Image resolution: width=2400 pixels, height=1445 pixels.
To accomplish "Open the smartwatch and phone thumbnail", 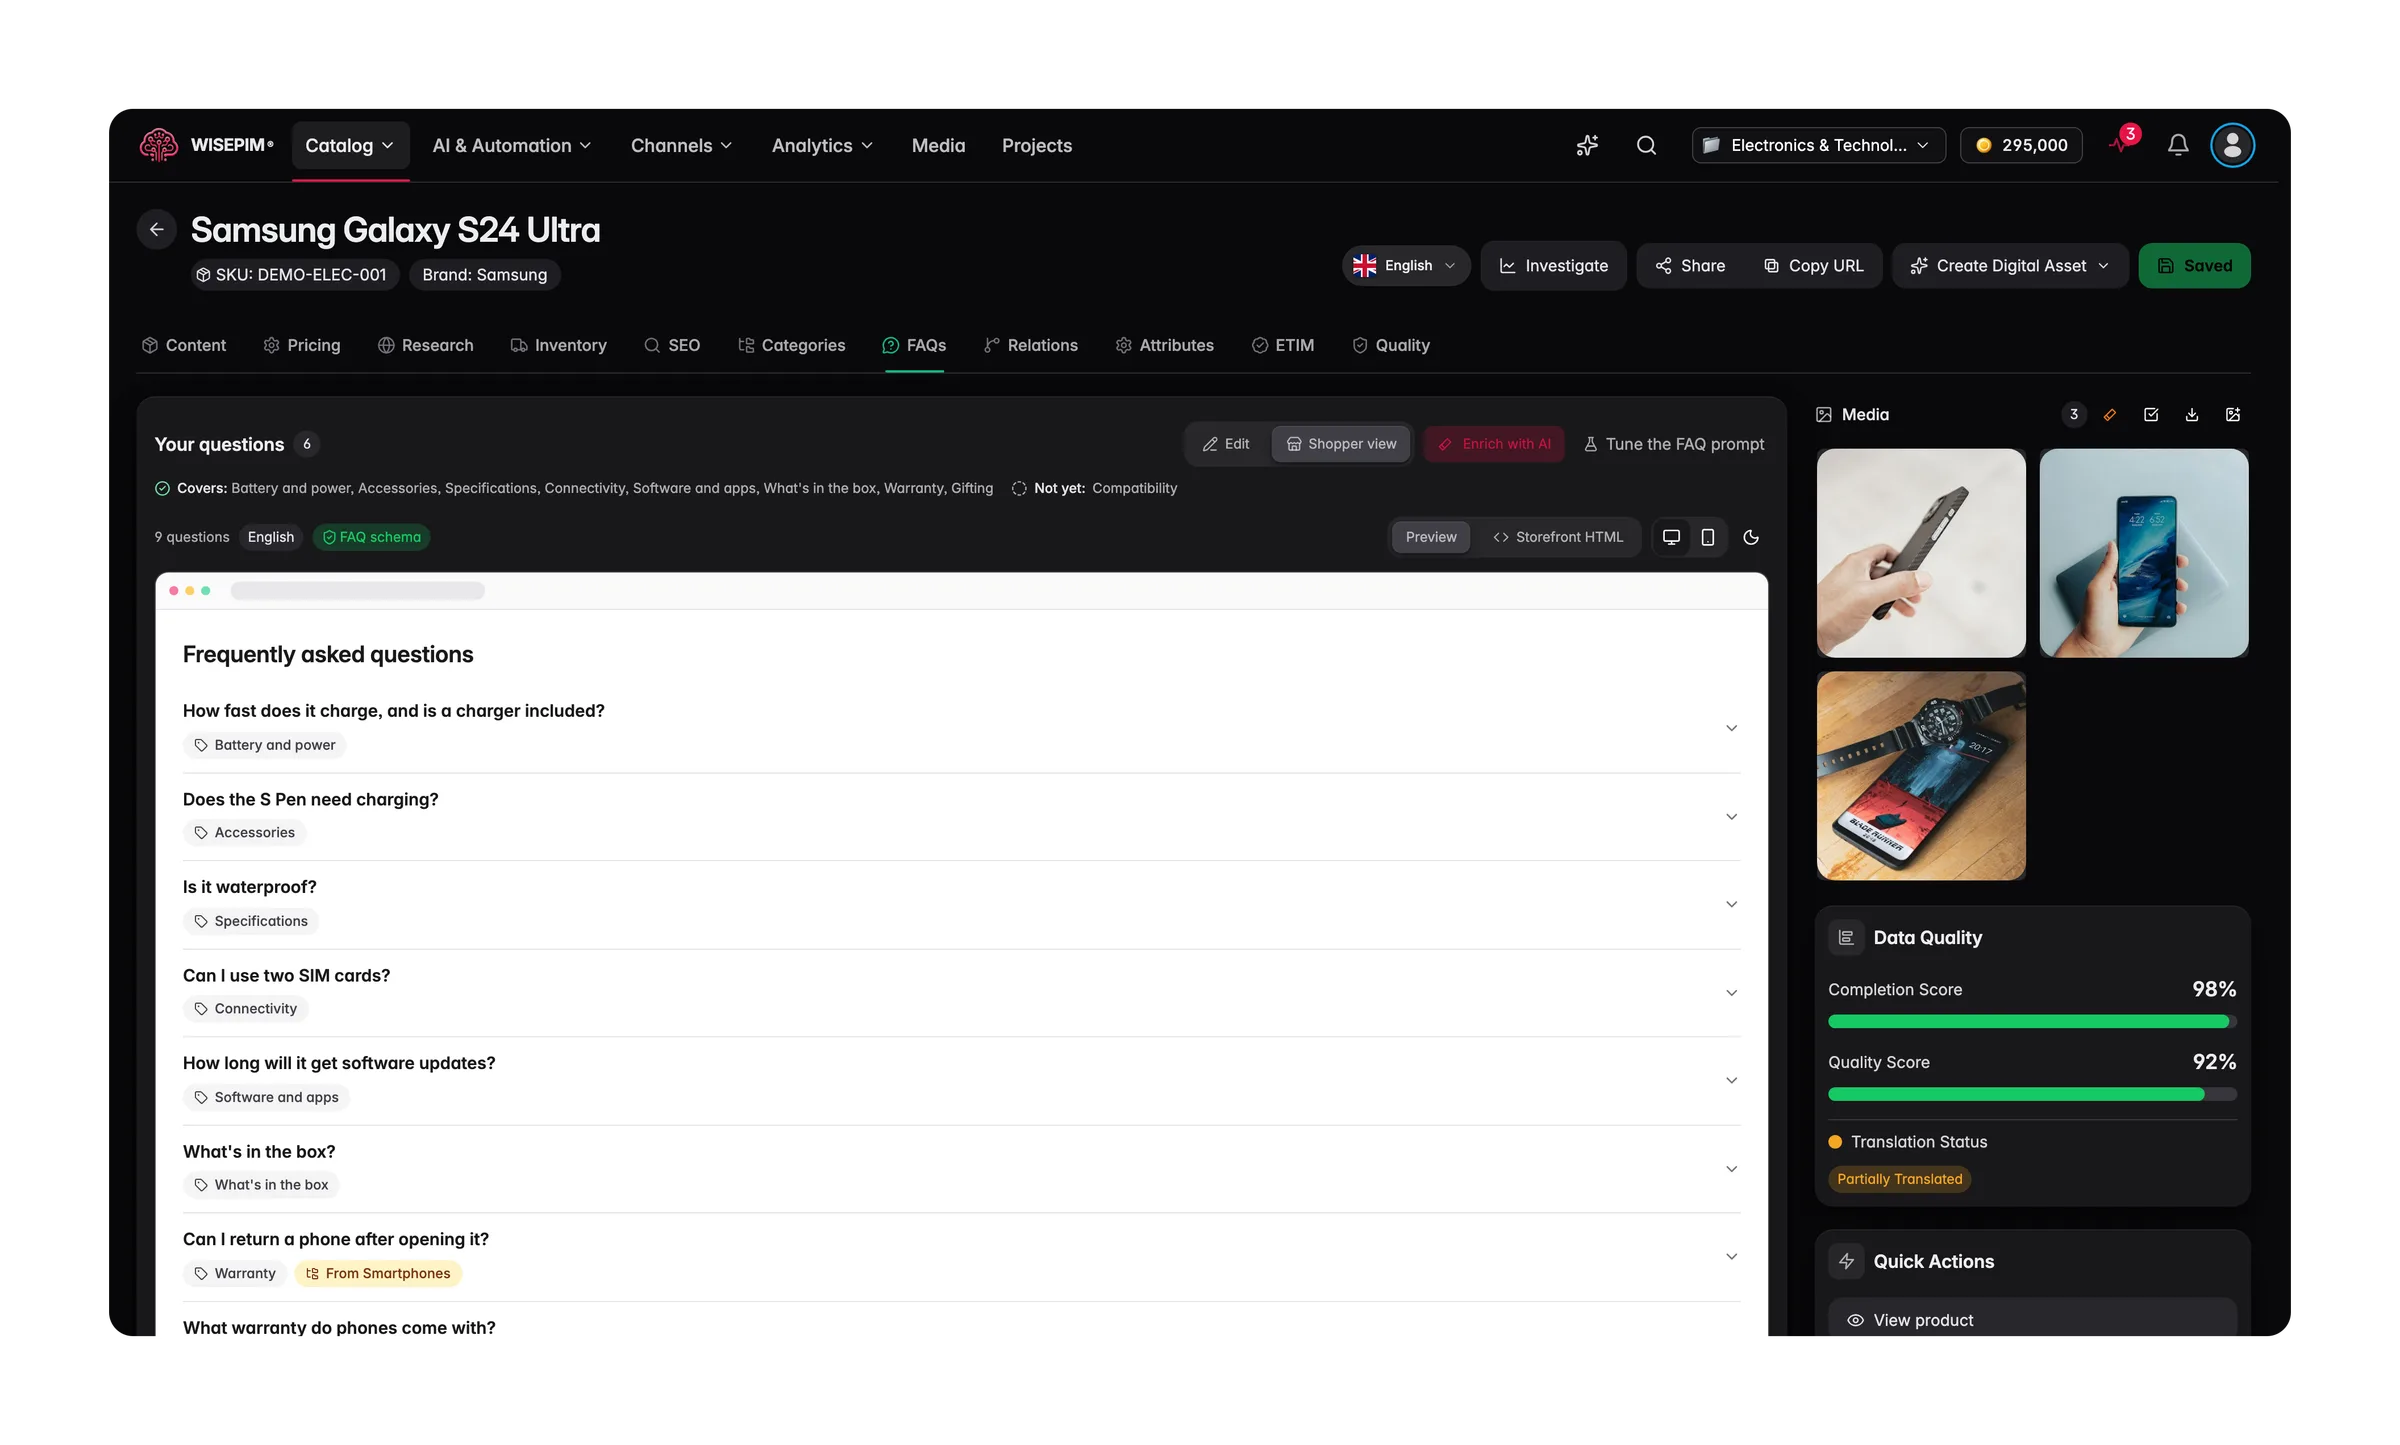I will 1921,776.
